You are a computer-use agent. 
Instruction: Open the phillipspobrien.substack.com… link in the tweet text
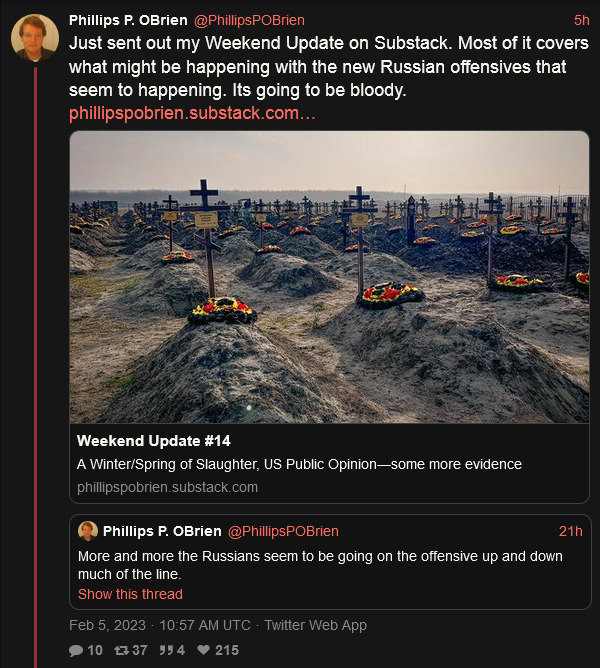click(x=192, y=113)
